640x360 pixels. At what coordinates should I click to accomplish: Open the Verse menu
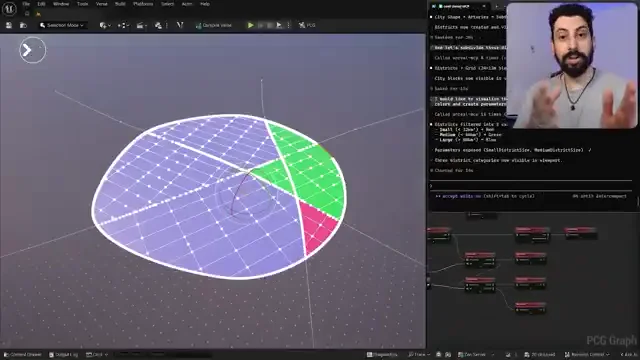click(102, 4)
